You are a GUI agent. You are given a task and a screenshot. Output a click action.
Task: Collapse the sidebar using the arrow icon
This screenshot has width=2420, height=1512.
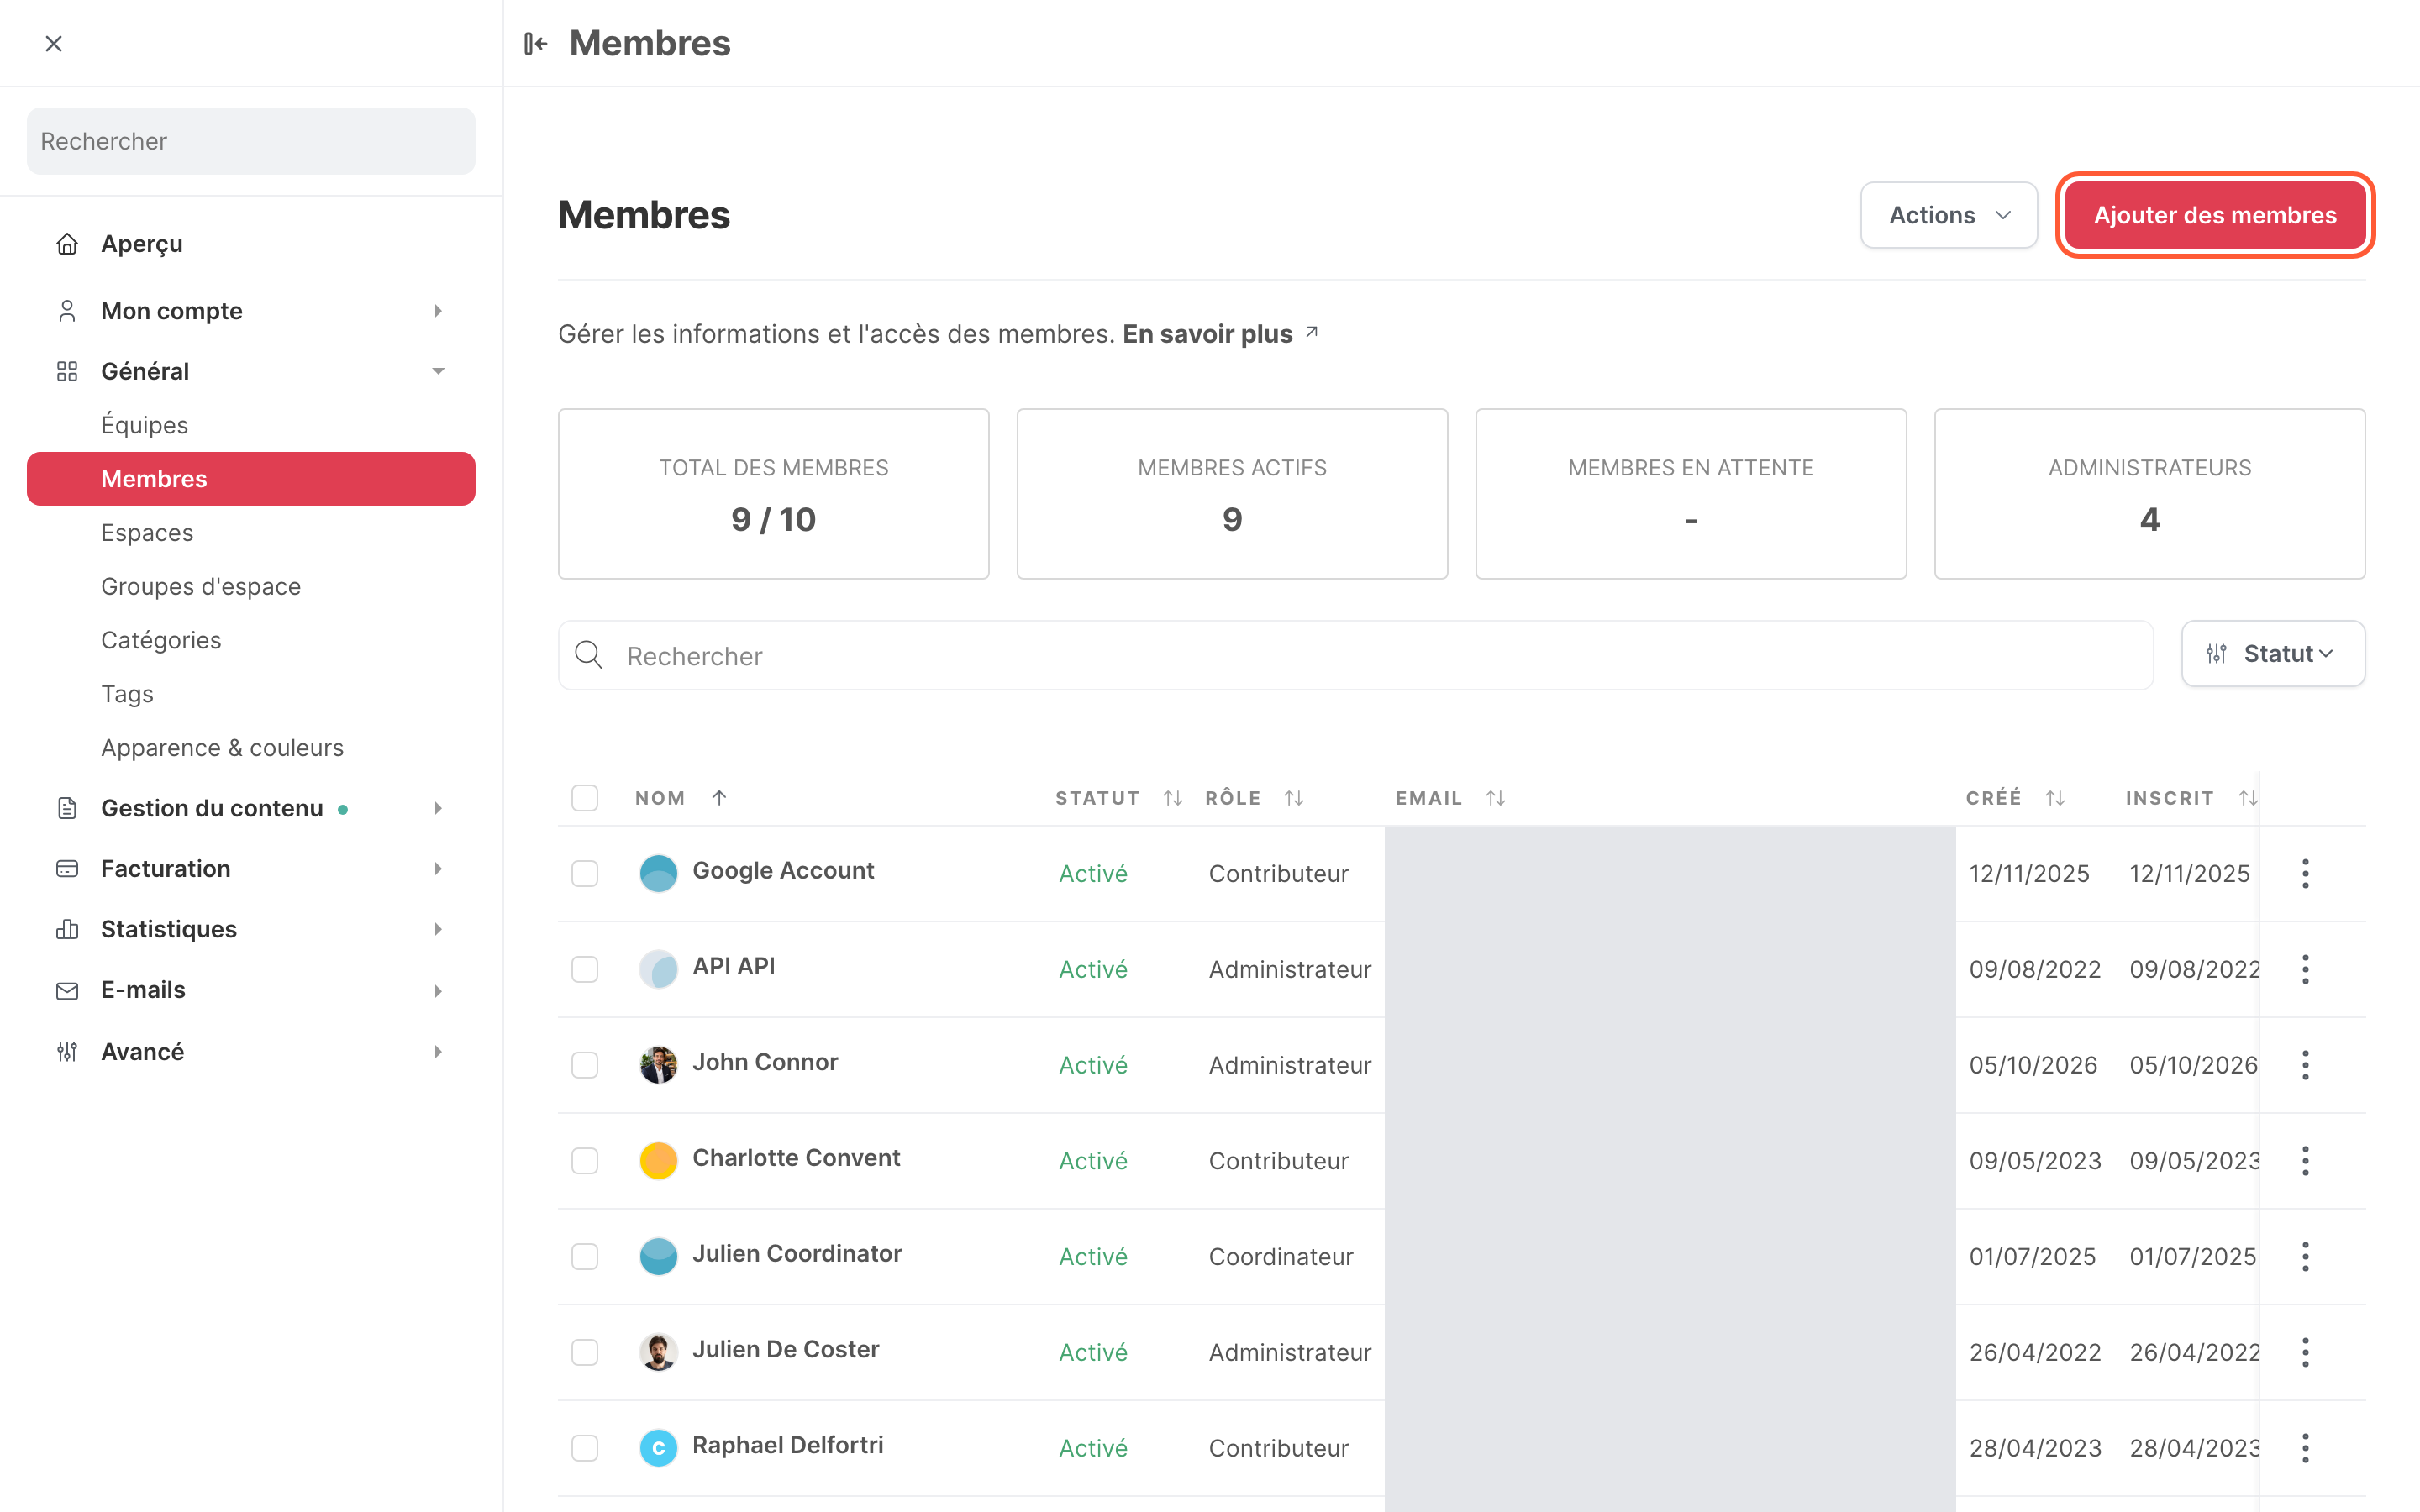coord(536,43)
